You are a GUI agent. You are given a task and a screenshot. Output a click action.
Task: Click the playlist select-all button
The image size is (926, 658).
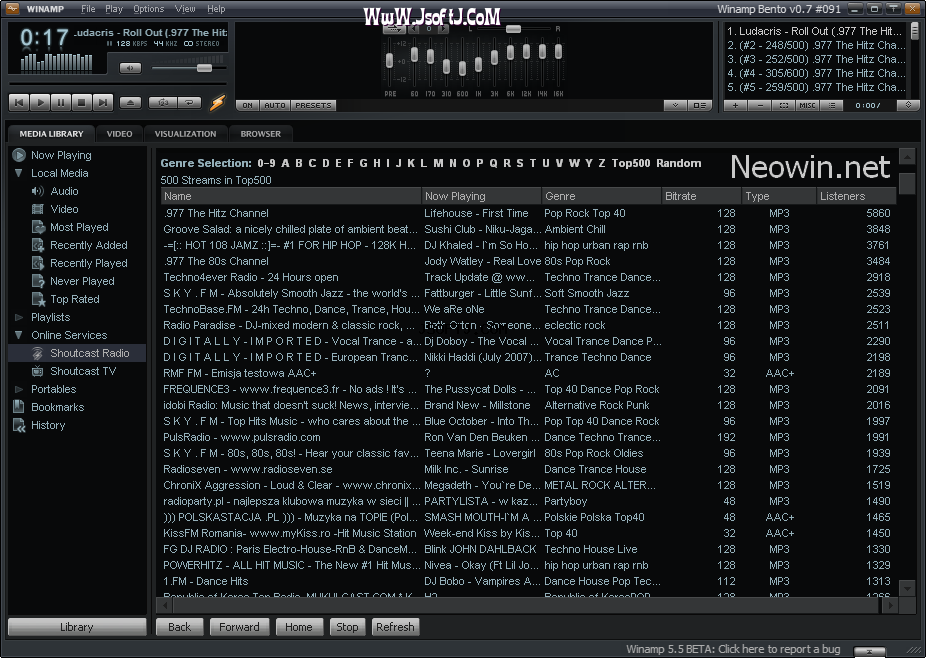784,105
